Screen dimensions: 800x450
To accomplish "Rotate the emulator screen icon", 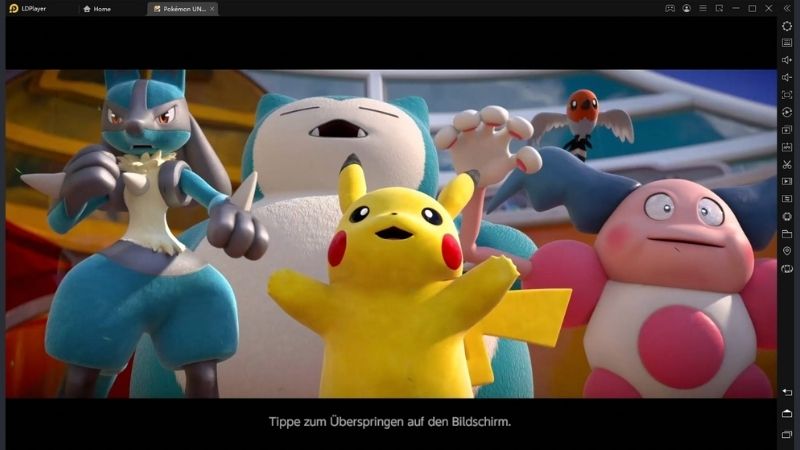I will pos(787,268).
